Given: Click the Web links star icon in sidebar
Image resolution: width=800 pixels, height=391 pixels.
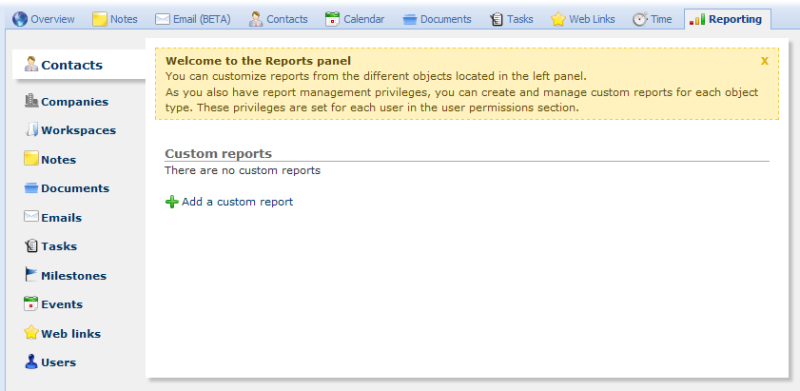Looking at the screenshot, I should tap(32, 333).
